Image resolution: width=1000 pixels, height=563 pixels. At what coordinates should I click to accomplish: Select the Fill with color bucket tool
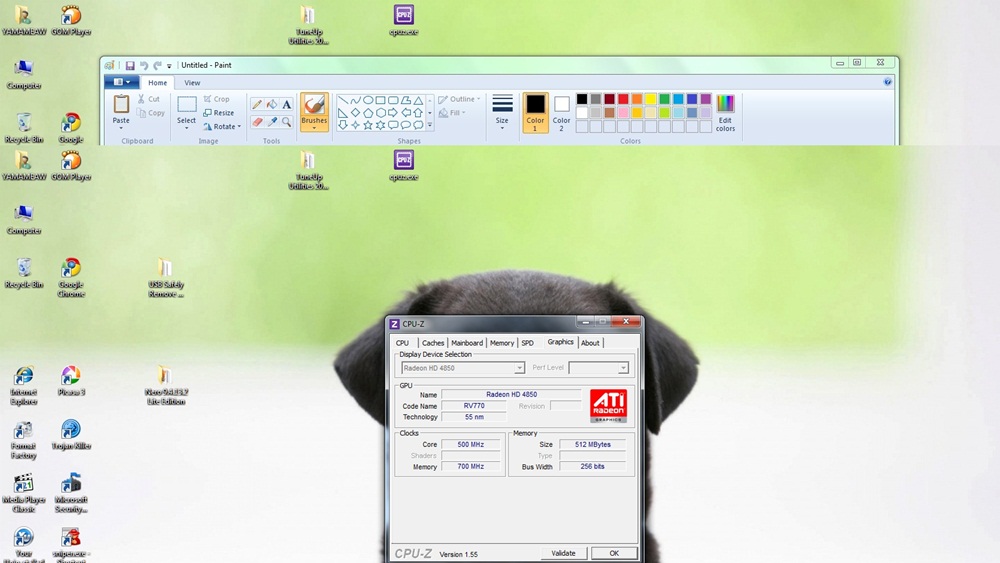(272, 105)
